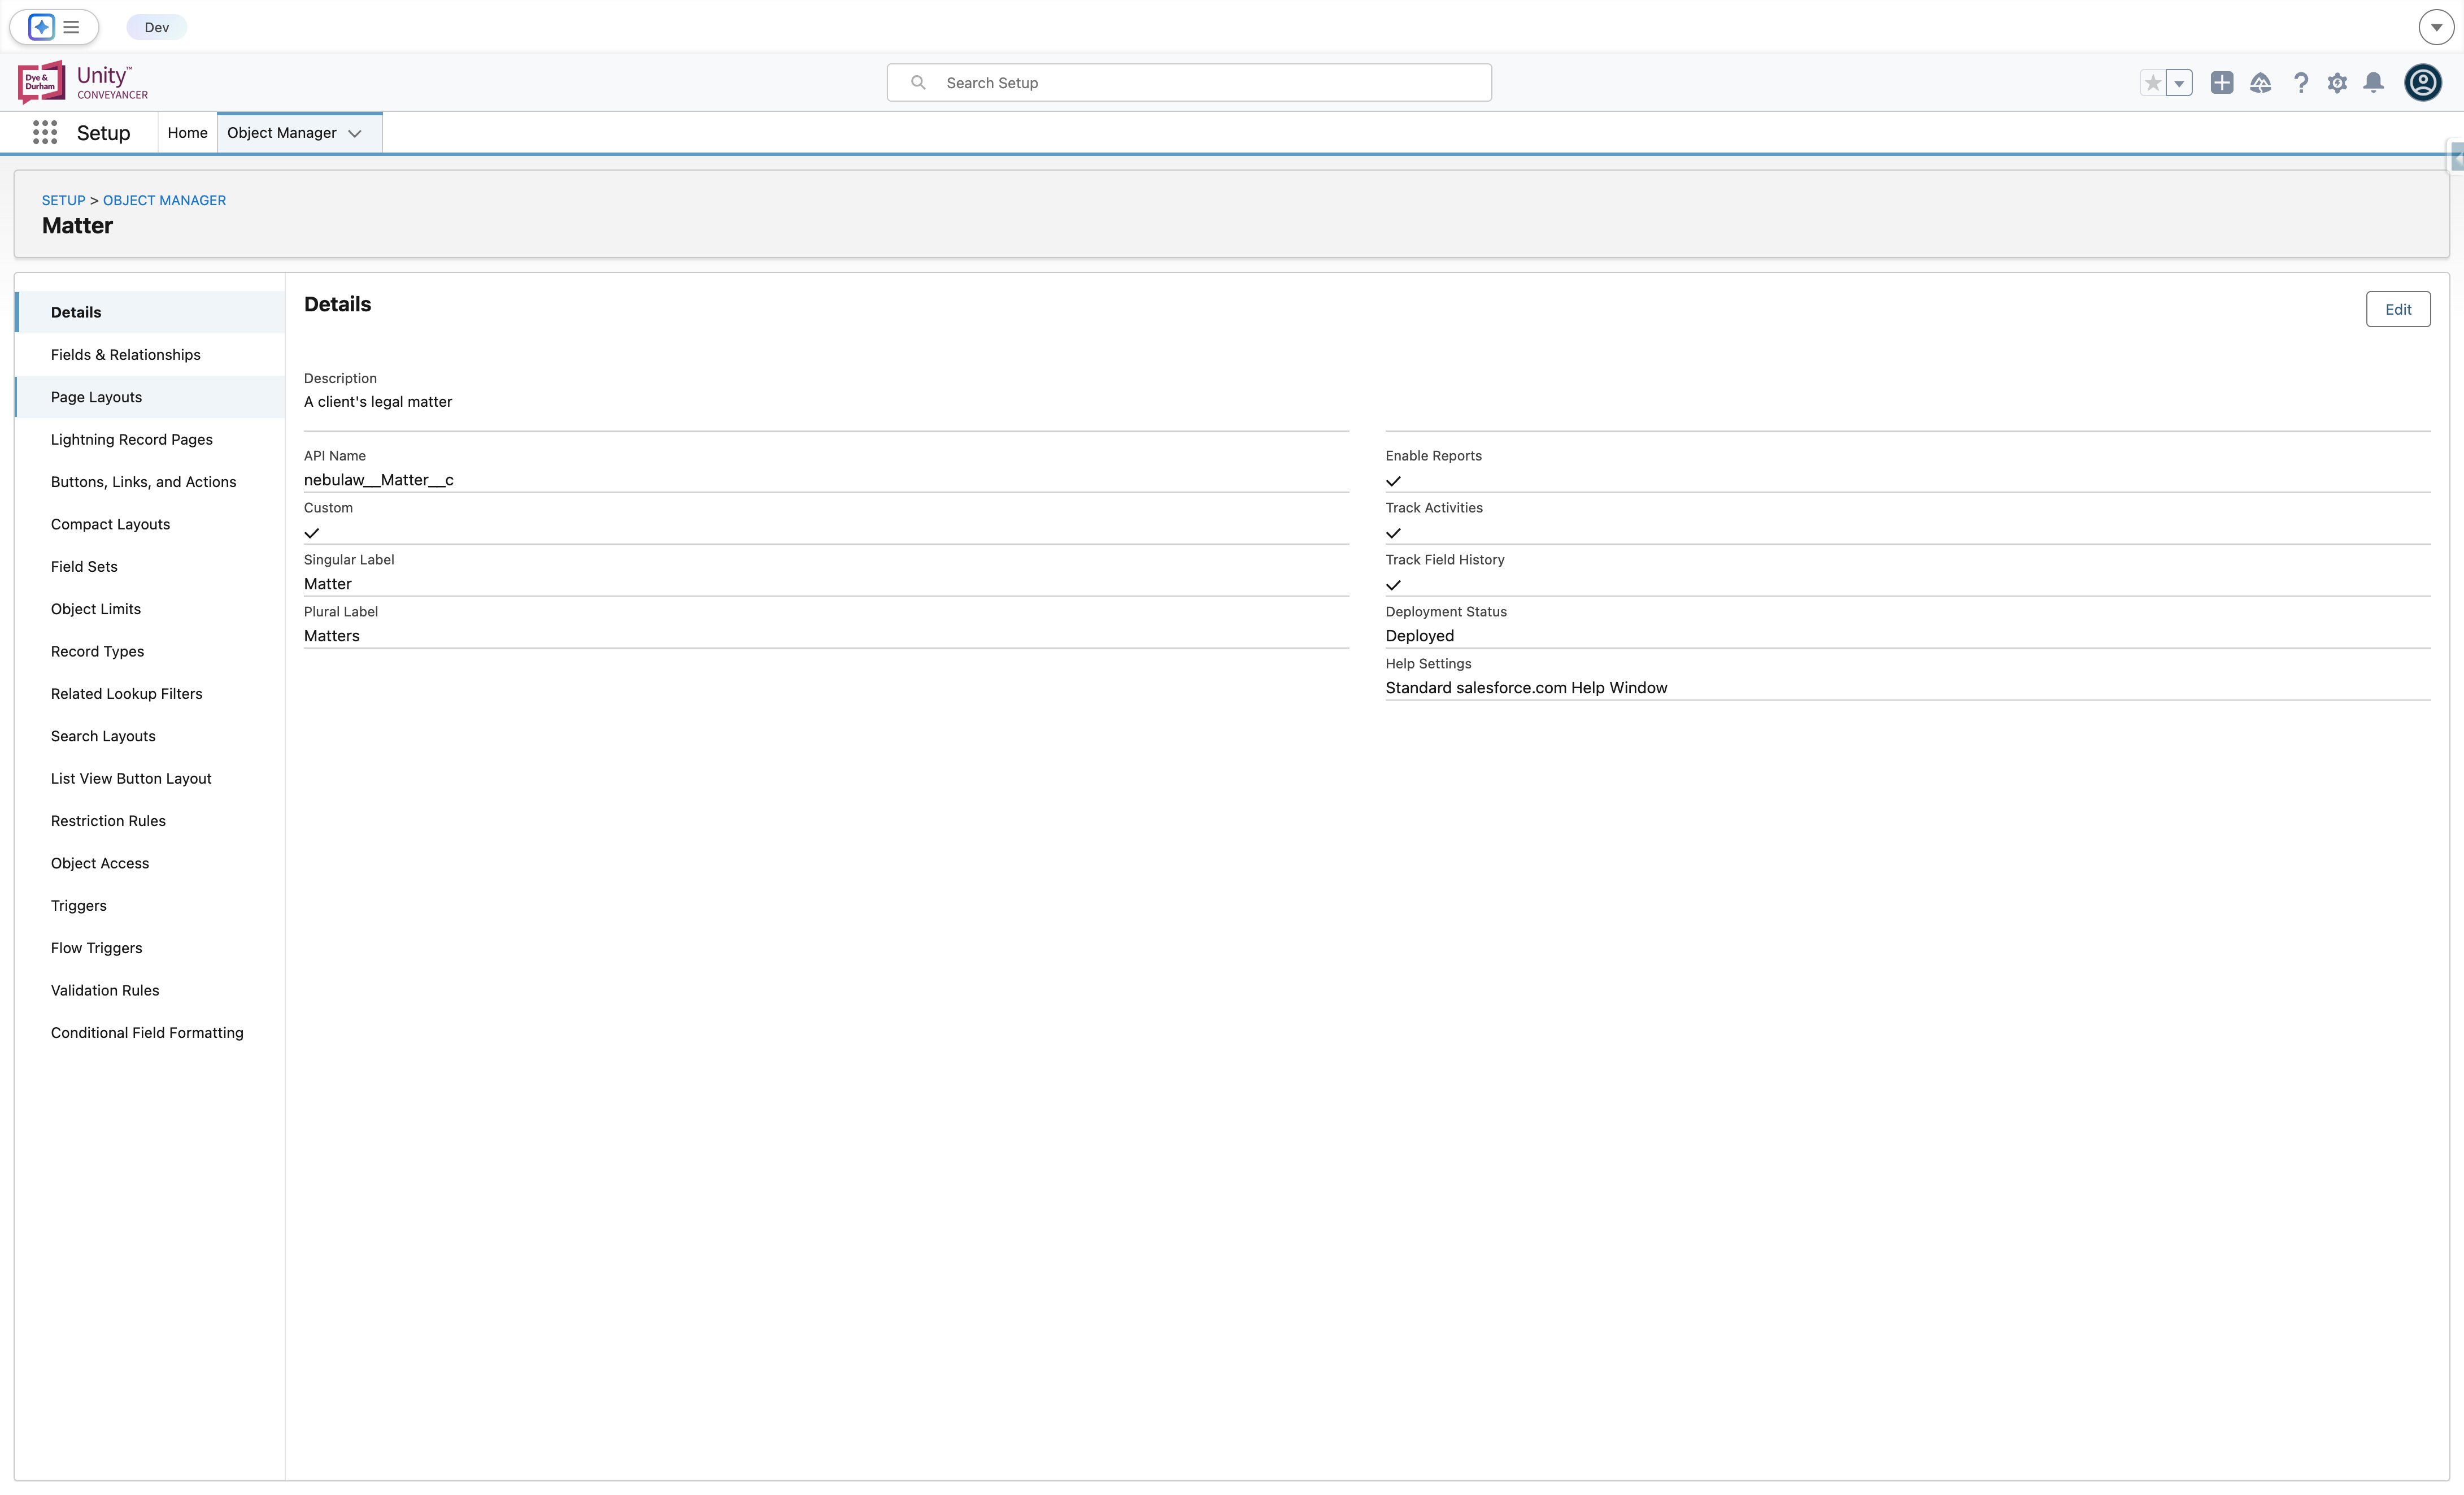2464x1495 pixels.
Task: Open Fields & Relationships section
Action: [150, 355]
